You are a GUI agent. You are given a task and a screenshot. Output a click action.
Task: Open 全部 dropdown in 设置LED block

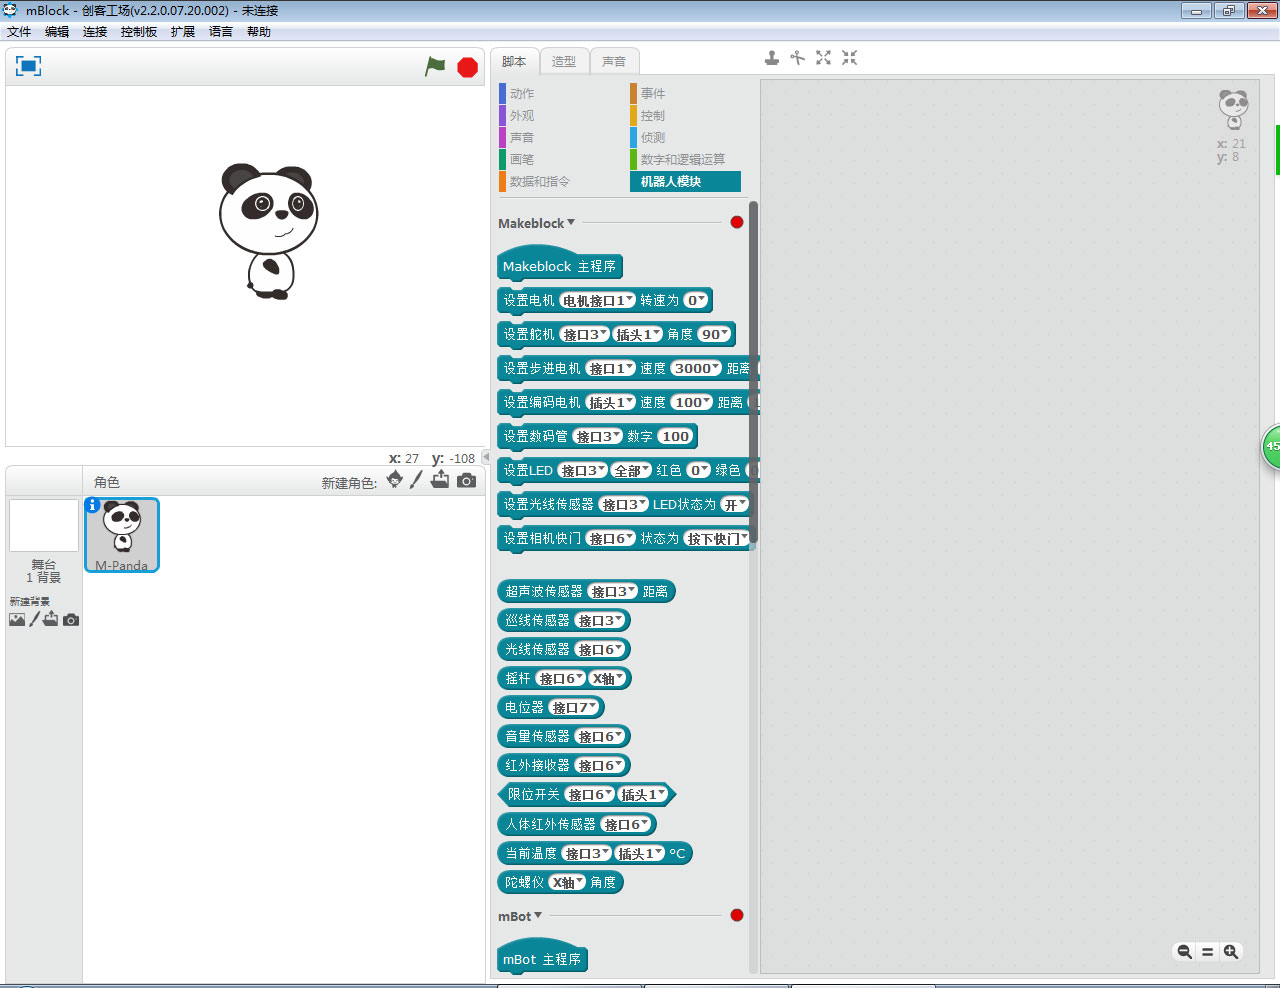click(x=632, y=470)
